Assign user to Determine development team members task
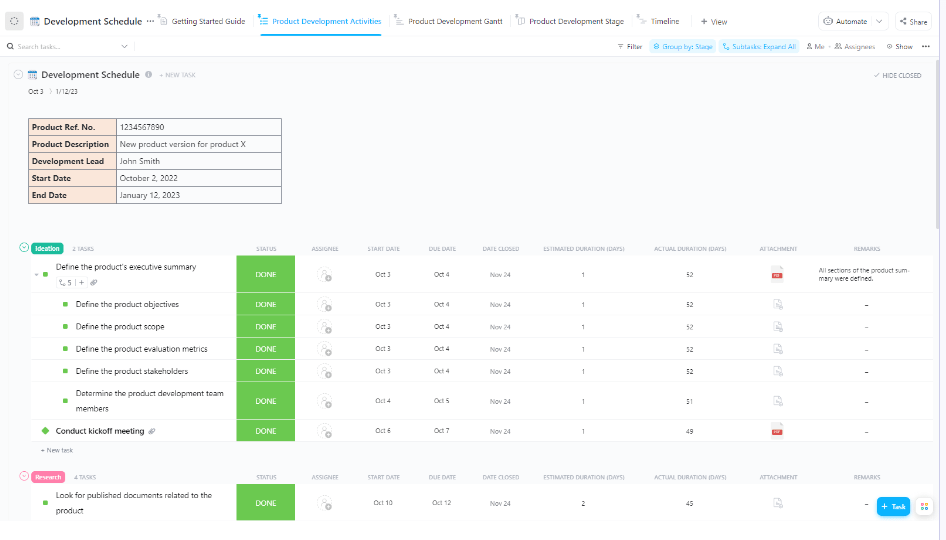946x540 pixels. [x=325, y=401]
